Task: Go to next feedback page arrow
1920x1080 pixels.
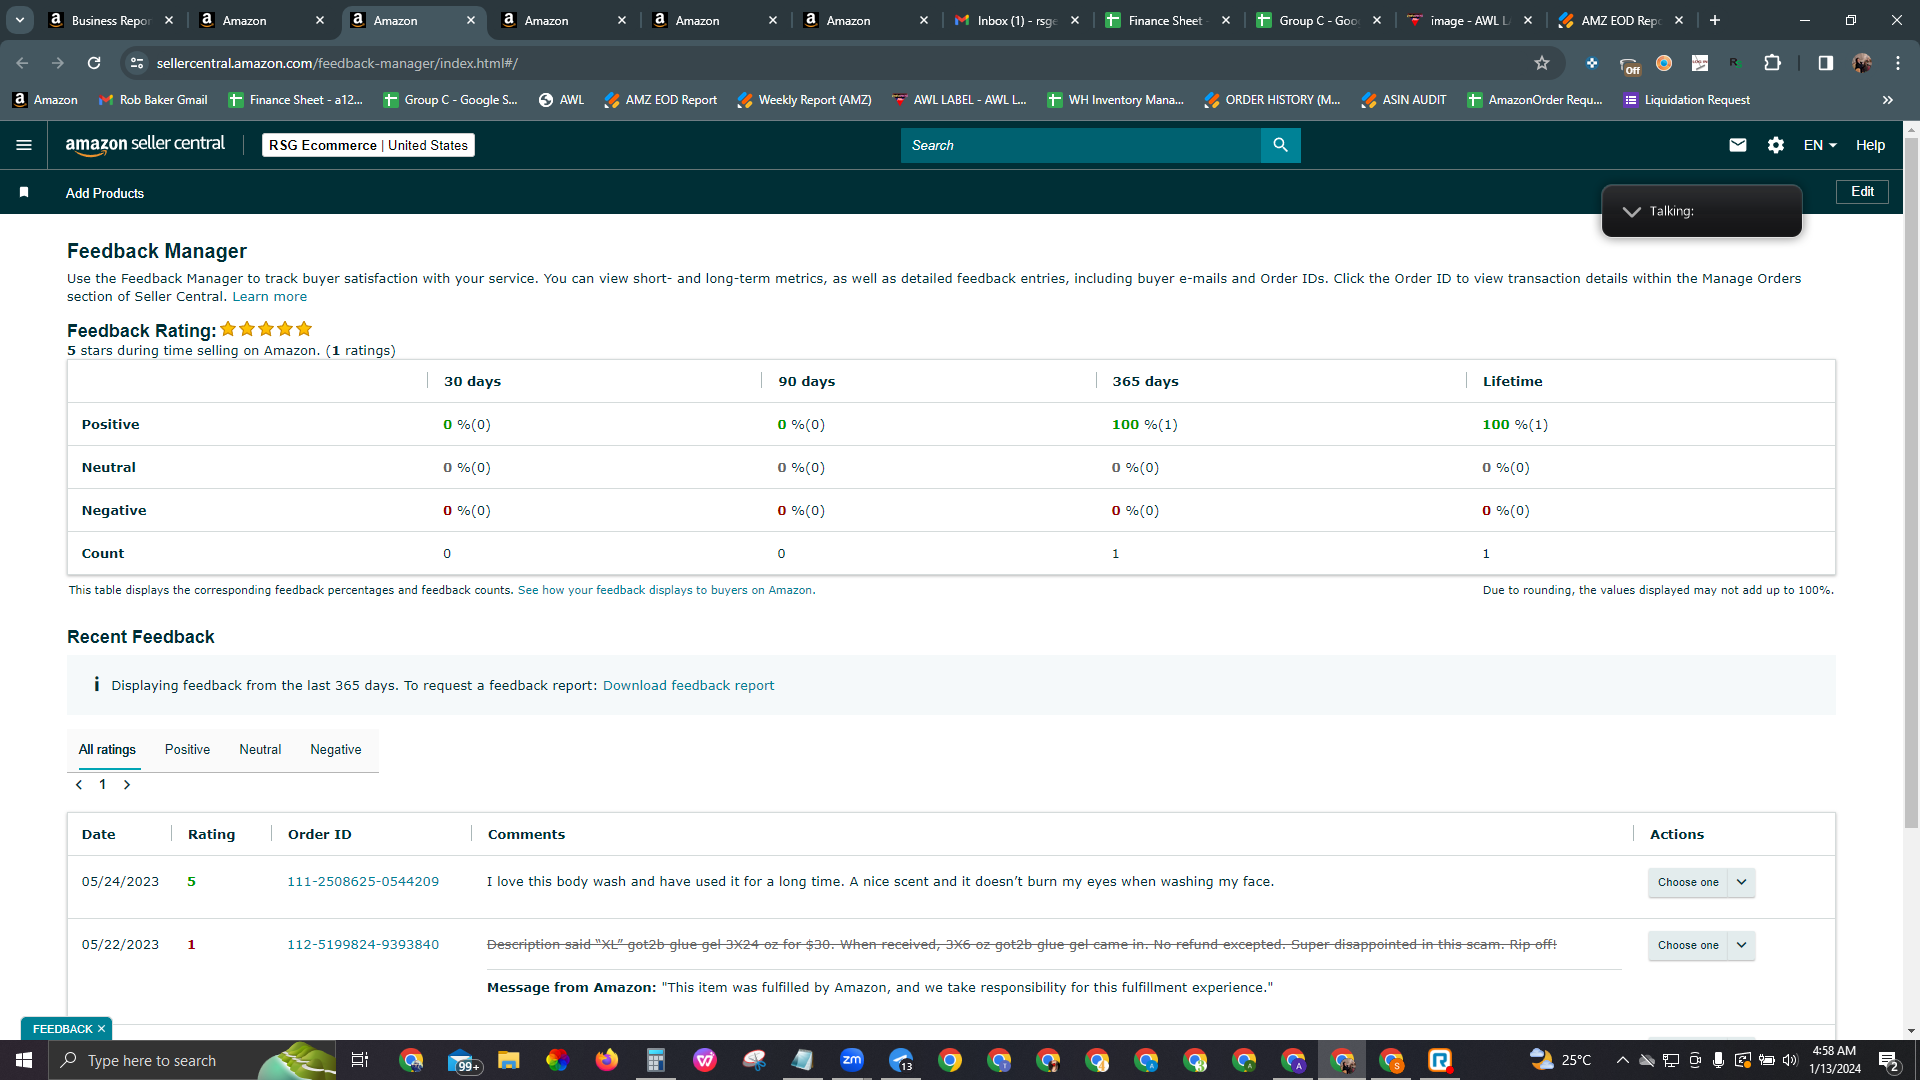Action: [x=127, y=785]
